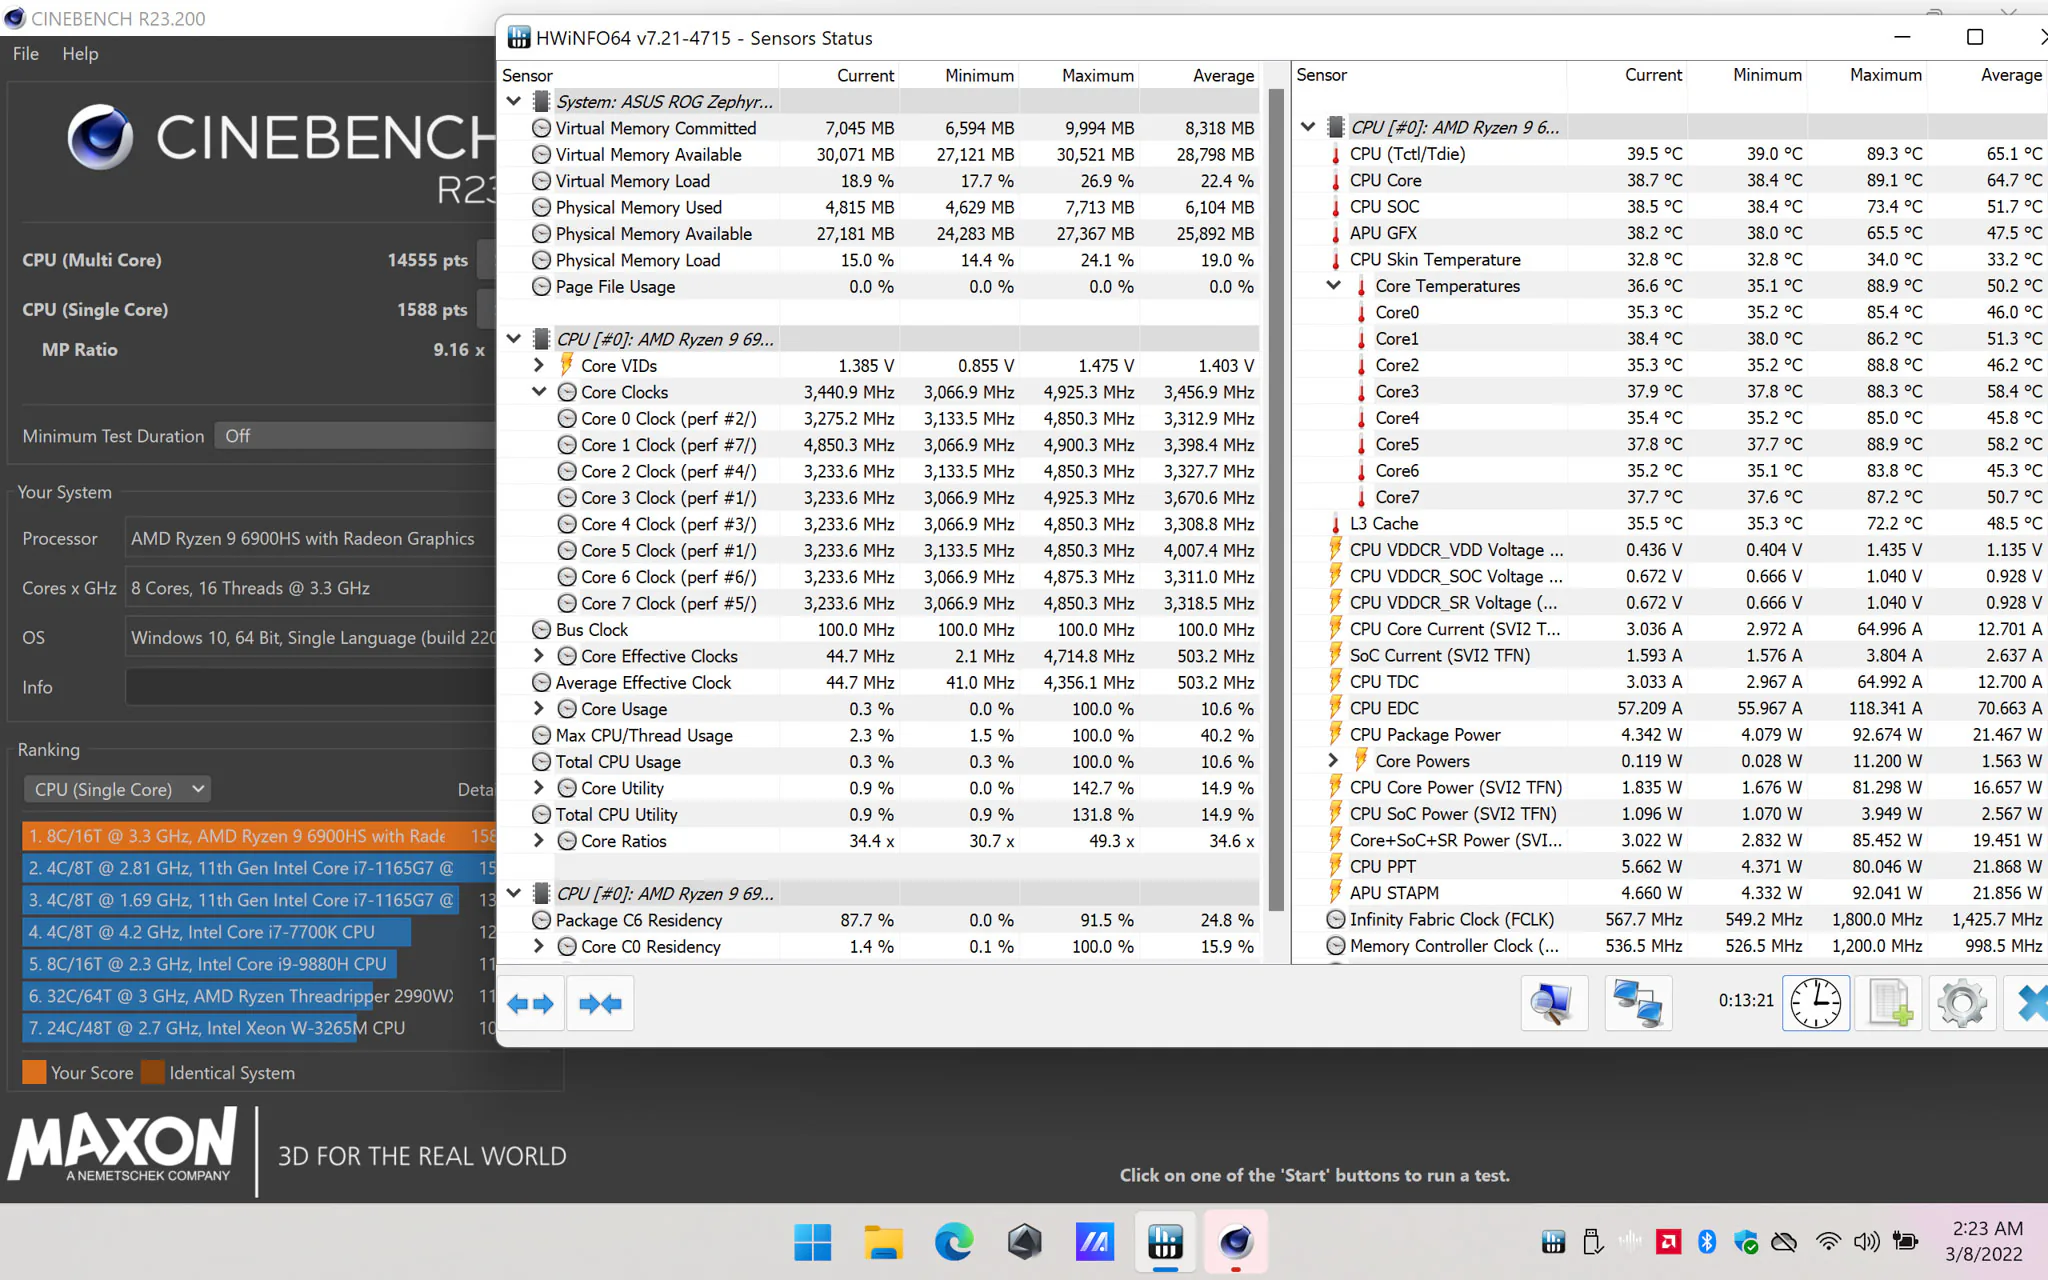
Task: Click the collapse columns arrows icon in HWiNFO
Action: pyautogui.click(x=600, y=1003)
